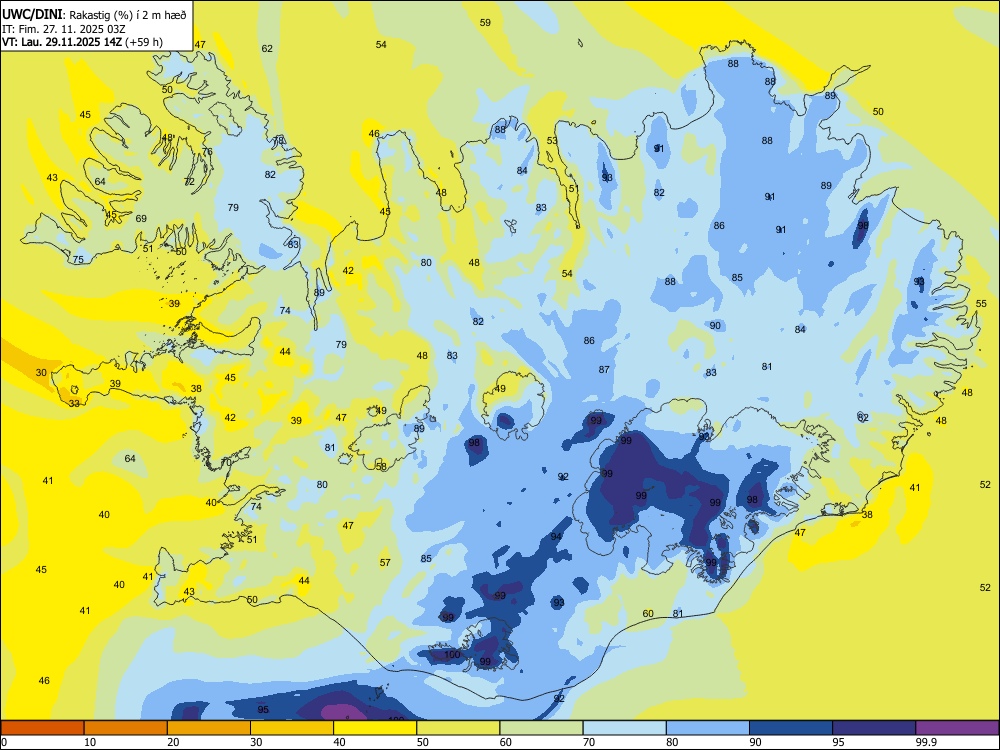The width and height of the screenshot is (1000, 750).
Task: Click the dark orange 0–10 legend swatch
Action: click(x=42, y=728)
